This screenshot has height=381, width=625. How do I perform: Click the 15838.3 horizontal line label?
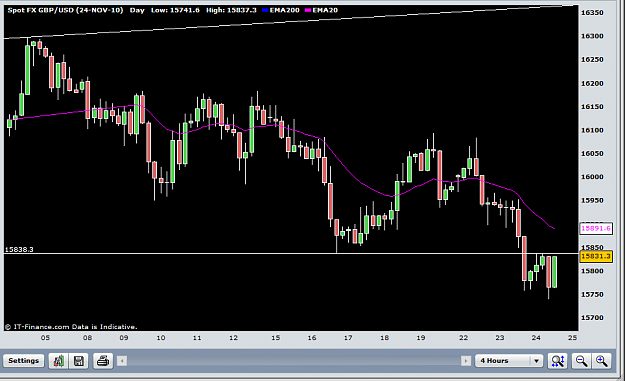(x=19, y=249)
